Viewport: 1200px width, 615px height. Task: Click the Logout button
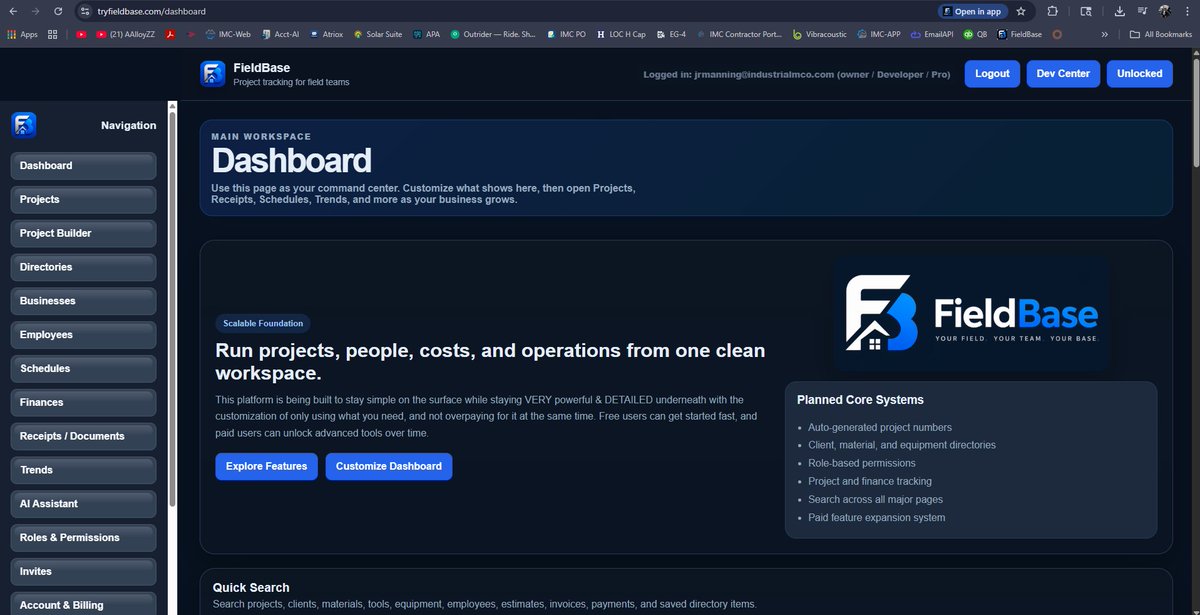(x=992, y=73)
